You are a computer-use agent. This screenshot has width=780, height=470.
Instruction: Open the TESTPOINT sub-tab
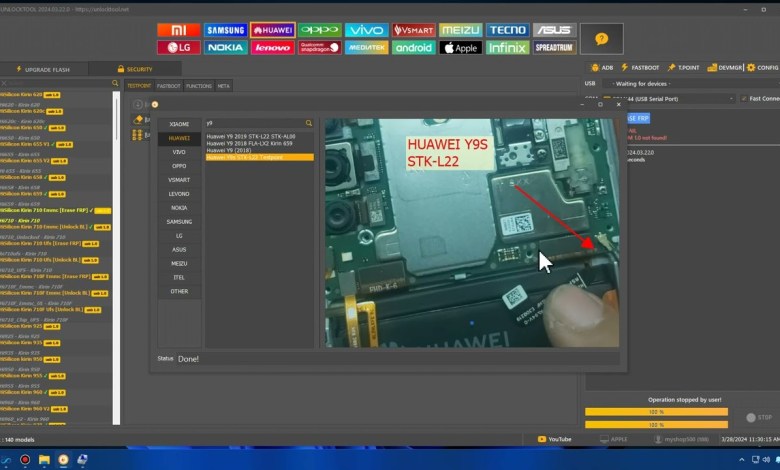pos(139,86)
